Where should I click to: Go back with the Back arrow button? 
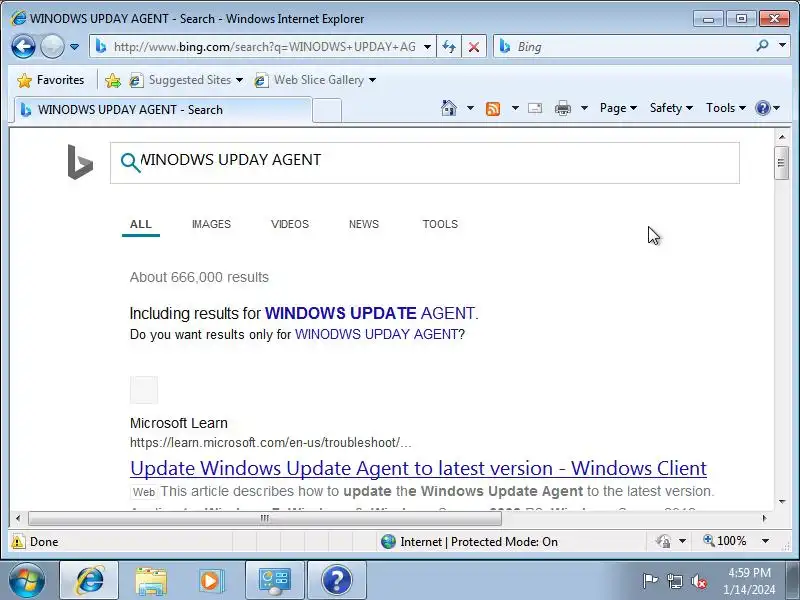coord(23,46)
